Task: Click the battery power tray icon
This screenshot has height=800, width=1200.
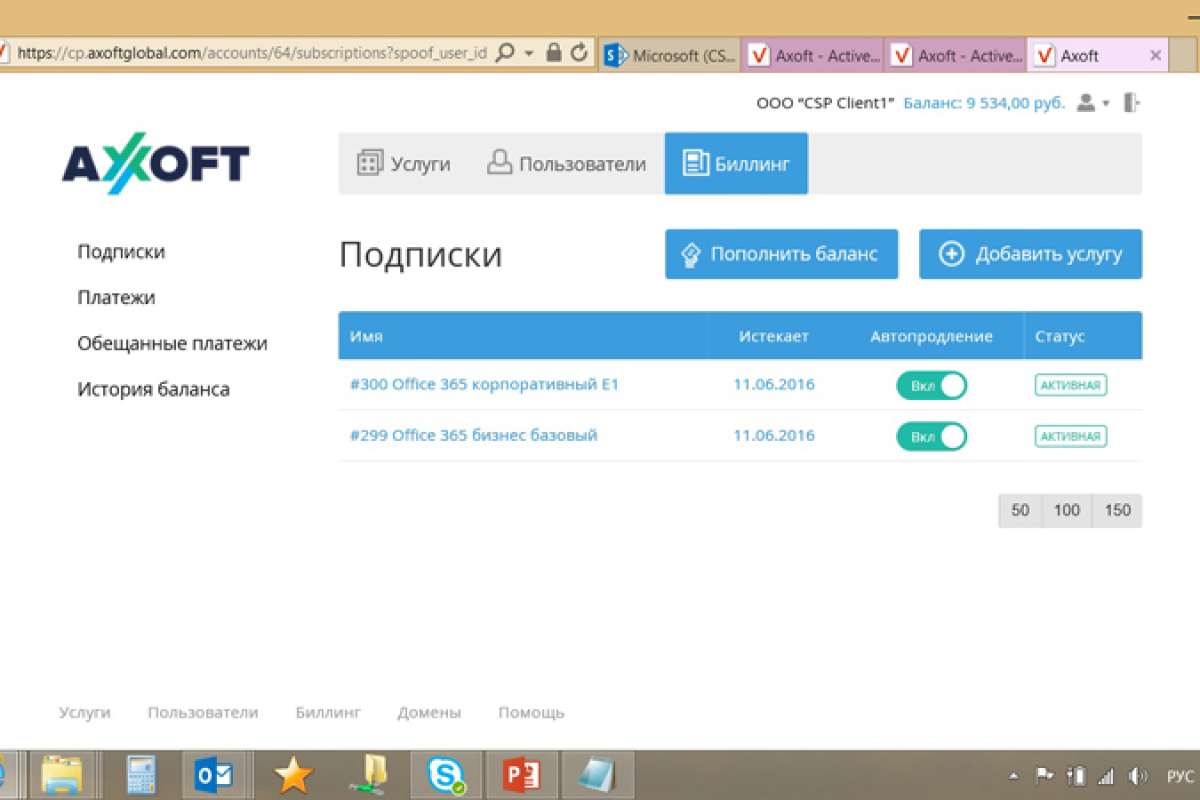Action: pyautogui.click(x=1077, y=776)
